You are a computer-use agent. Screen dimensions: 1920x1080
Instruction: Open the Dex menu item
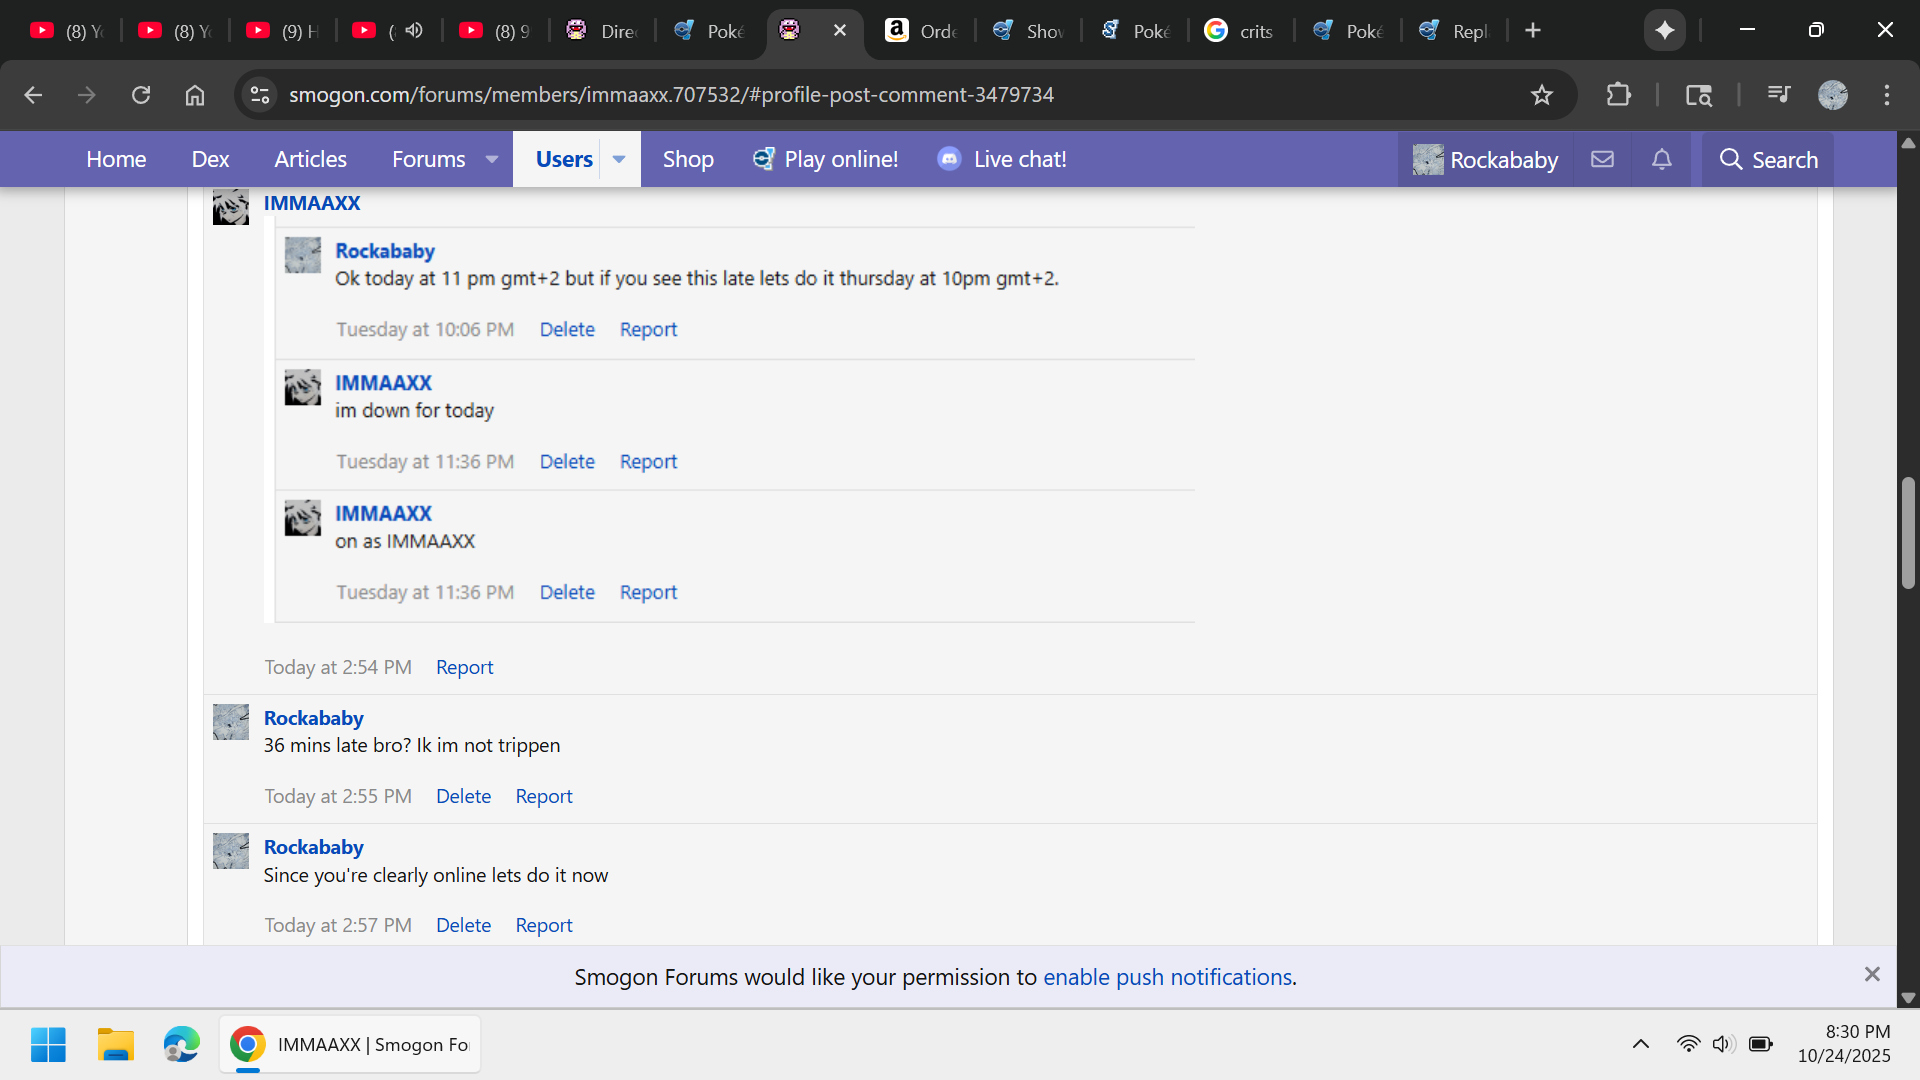coord(210,159)
